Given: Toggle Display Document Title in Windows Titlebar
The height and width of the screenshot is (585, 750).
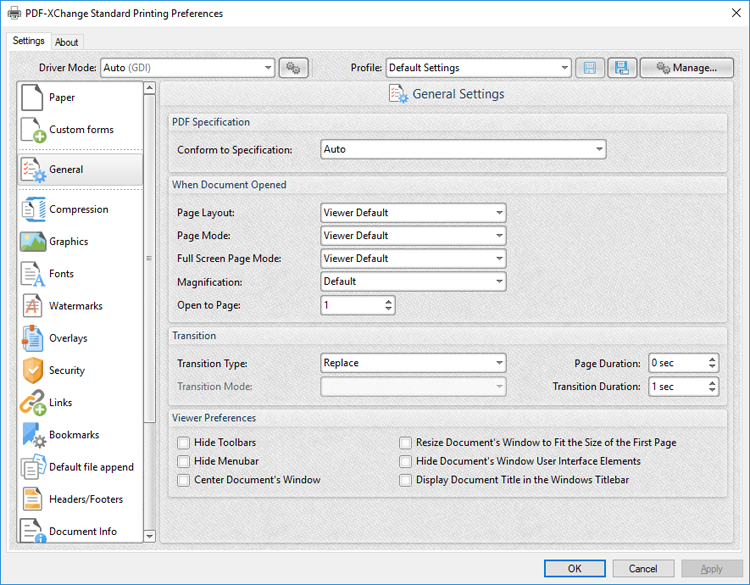Looking at the screenshot, I should (405, 480).
